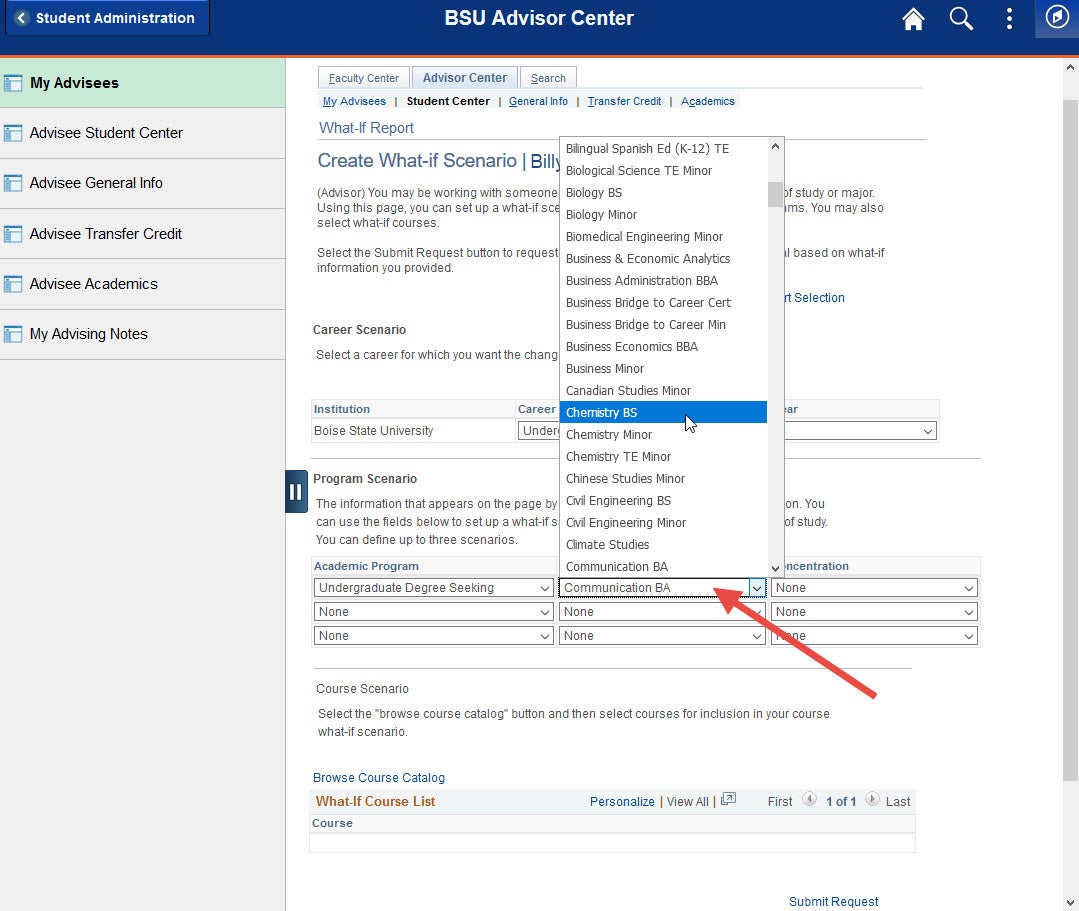Click the Advisee Academics icon

pyautogui.click(x=13, y=284)
